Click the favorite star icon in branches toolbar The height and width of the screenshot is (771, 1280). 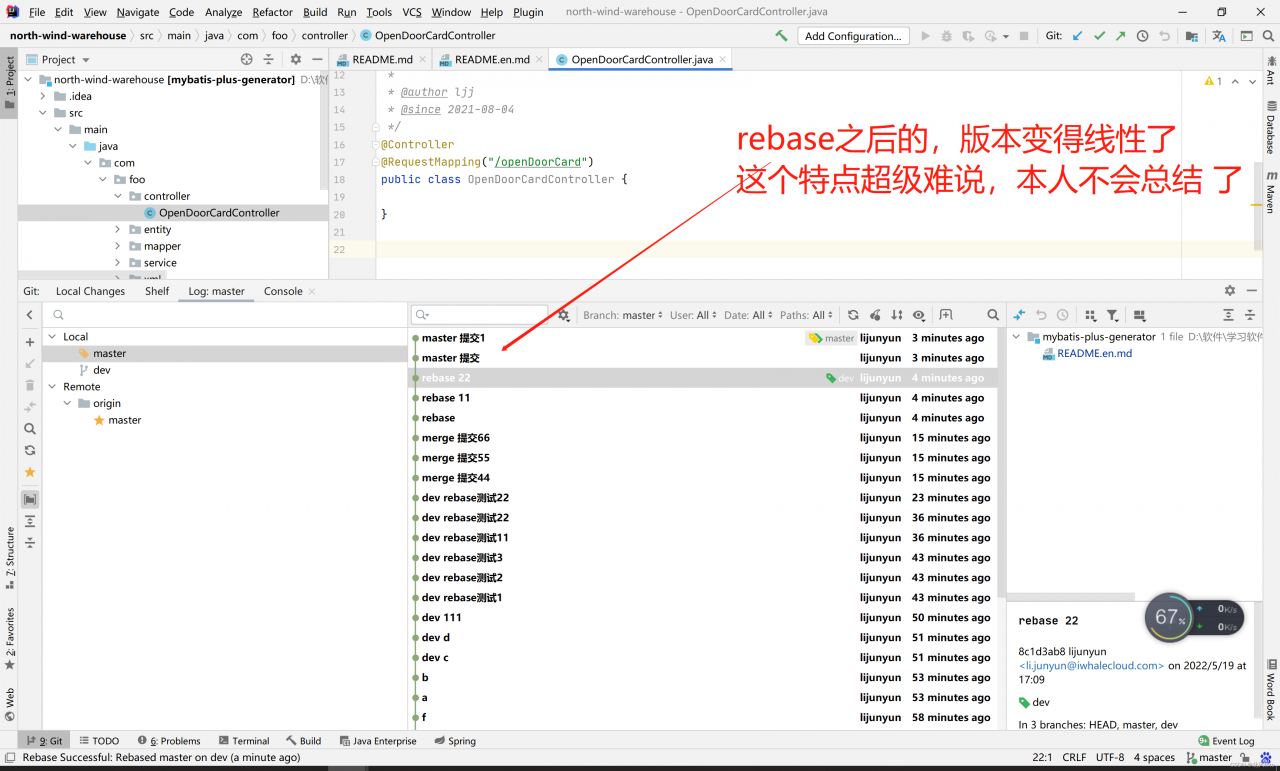pos(30,472)
